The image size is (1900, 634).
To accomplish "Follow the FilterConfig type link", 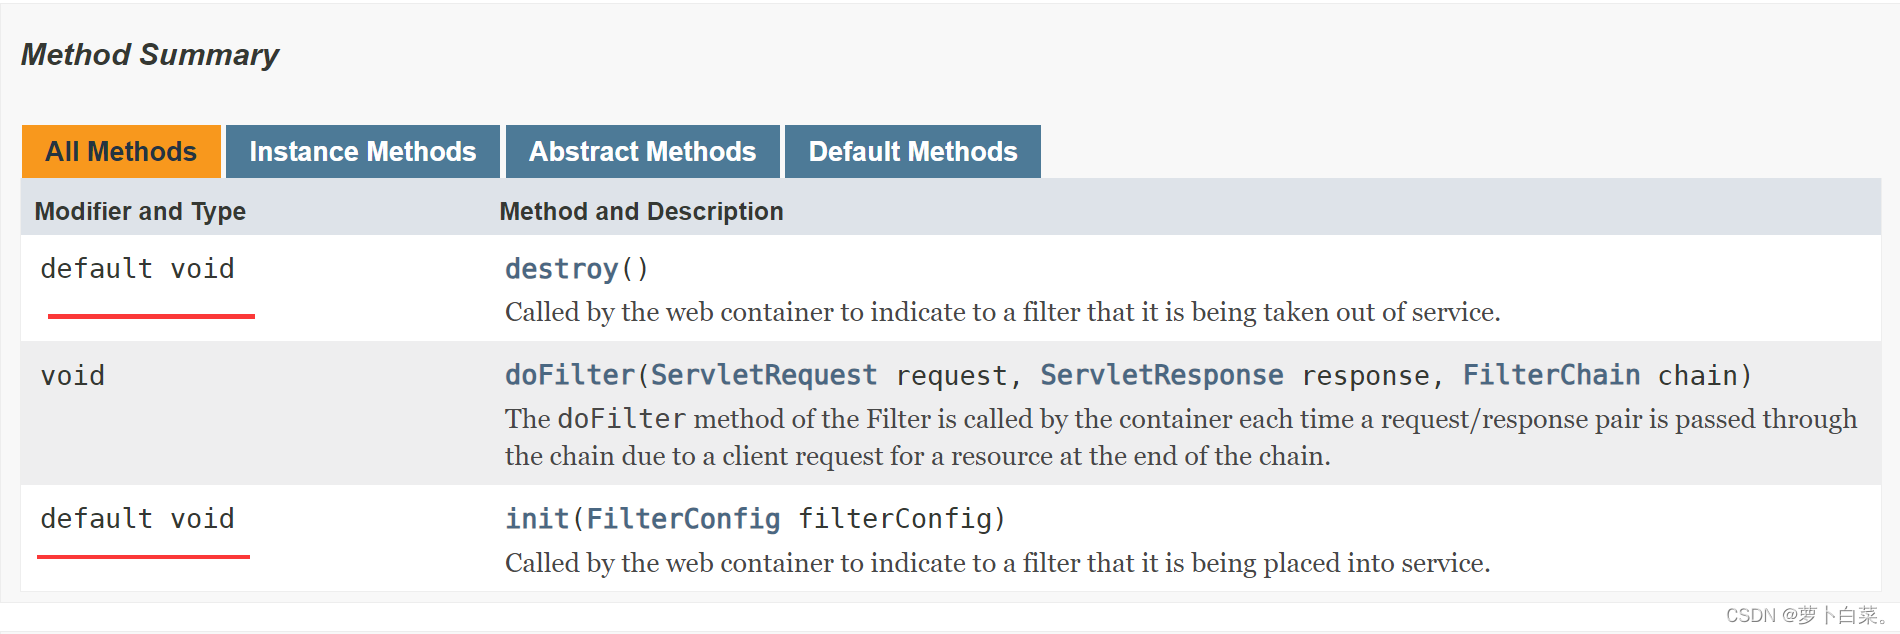I will tap(683, 519).
